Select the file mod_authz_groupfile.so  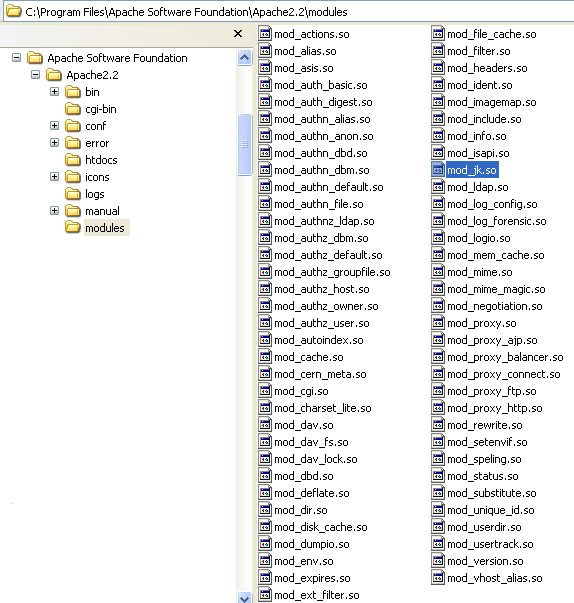pos(332,272)
